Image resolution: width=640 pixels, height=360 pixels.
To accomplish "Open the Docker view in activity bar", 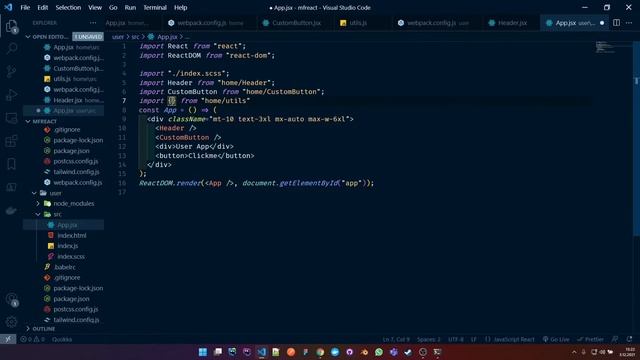I will 11,211.
